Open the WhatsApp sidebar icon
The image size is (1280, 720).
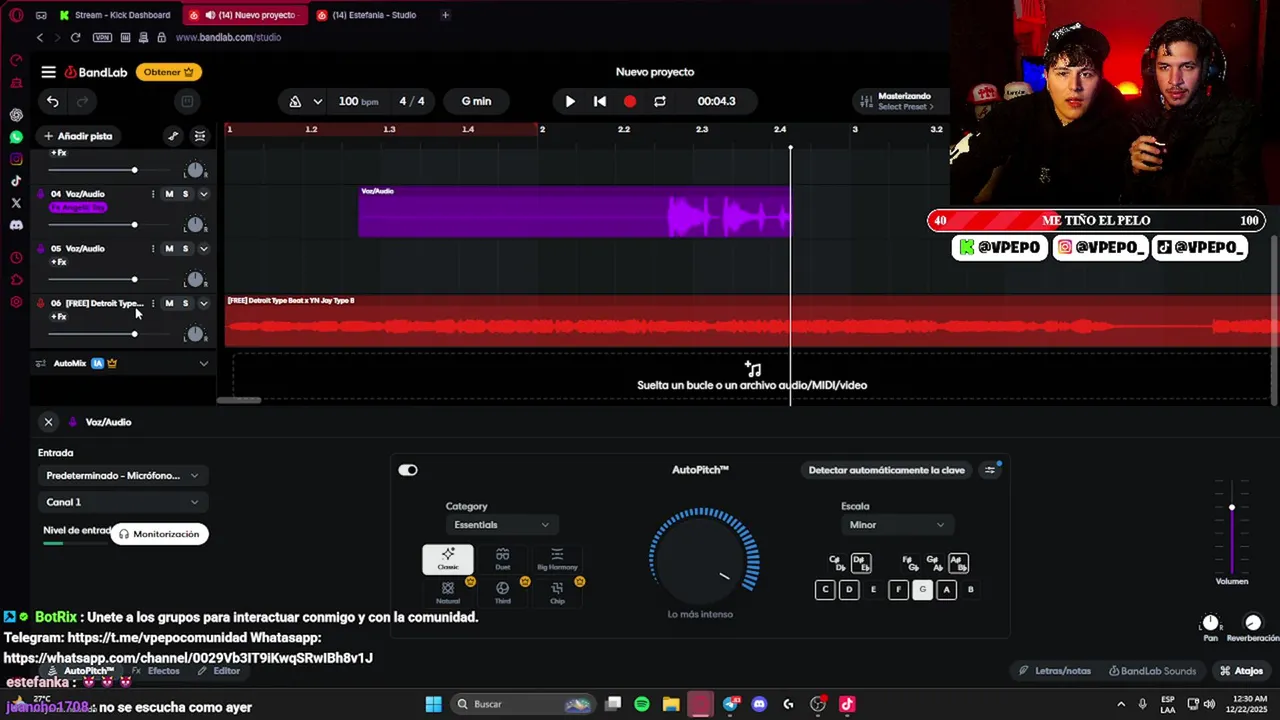tap(16, 137)
